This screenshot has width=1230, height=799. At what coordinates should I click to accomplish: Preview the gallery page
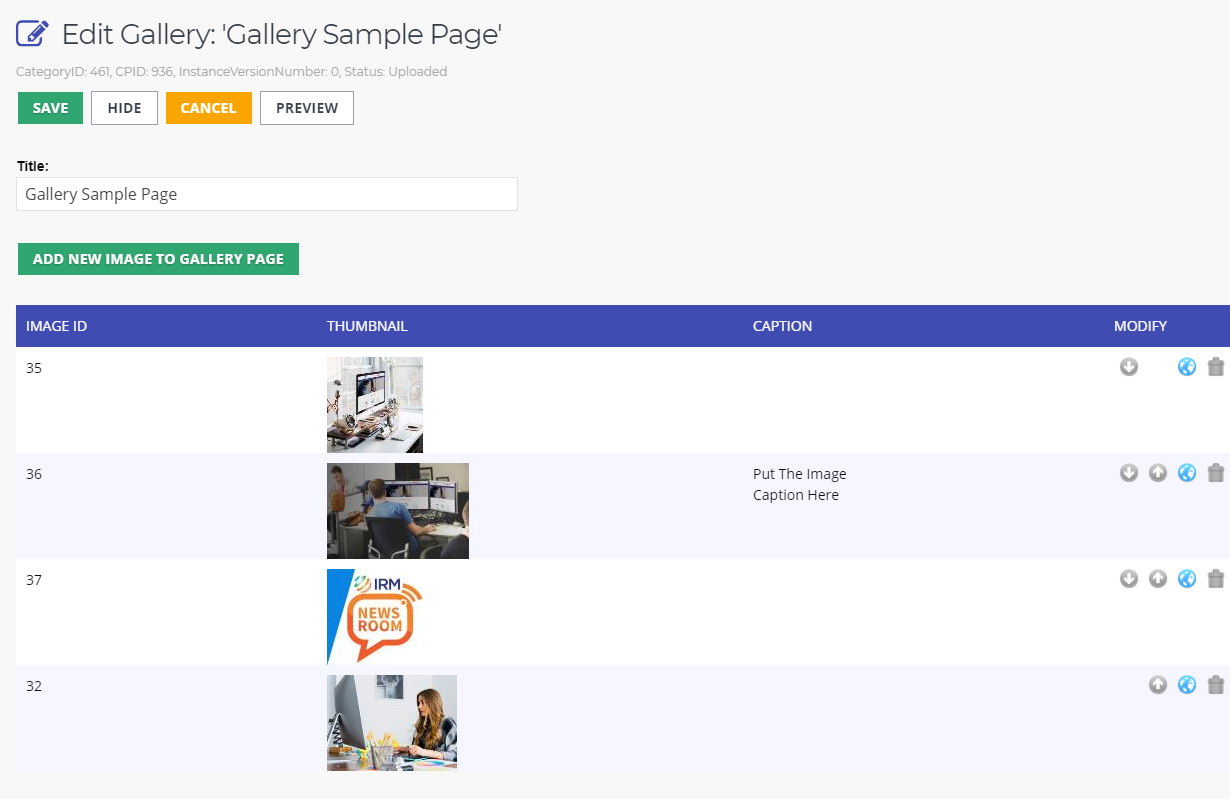307,108
